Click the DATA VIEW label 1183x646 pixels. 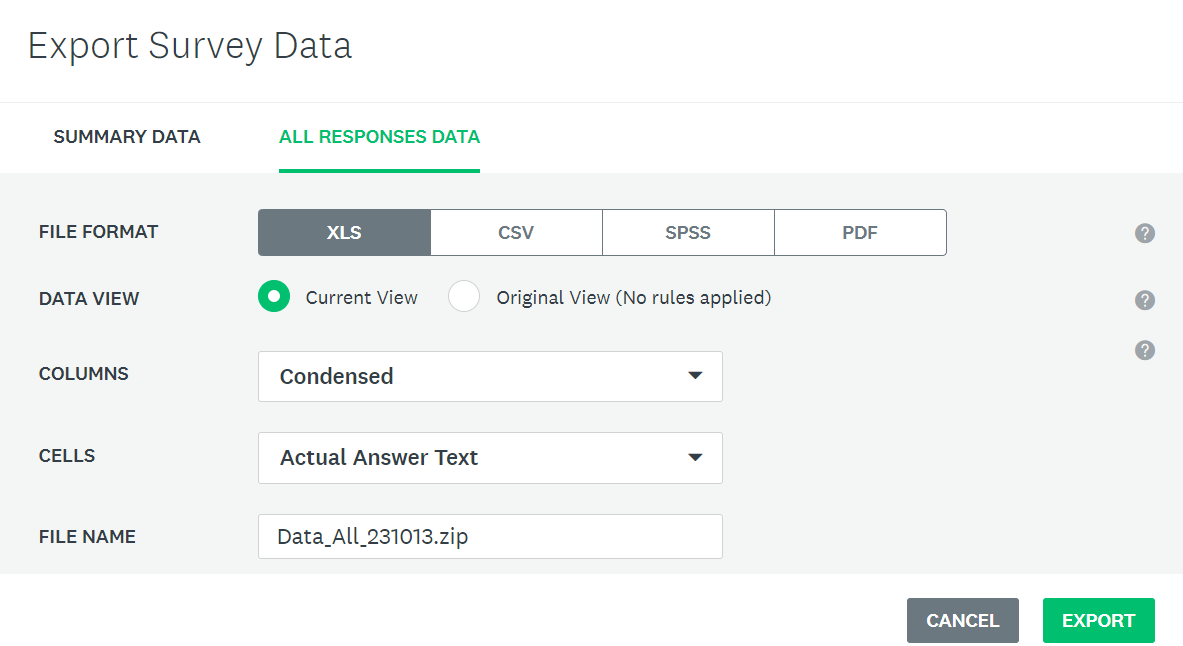click(x=89, y=299)
